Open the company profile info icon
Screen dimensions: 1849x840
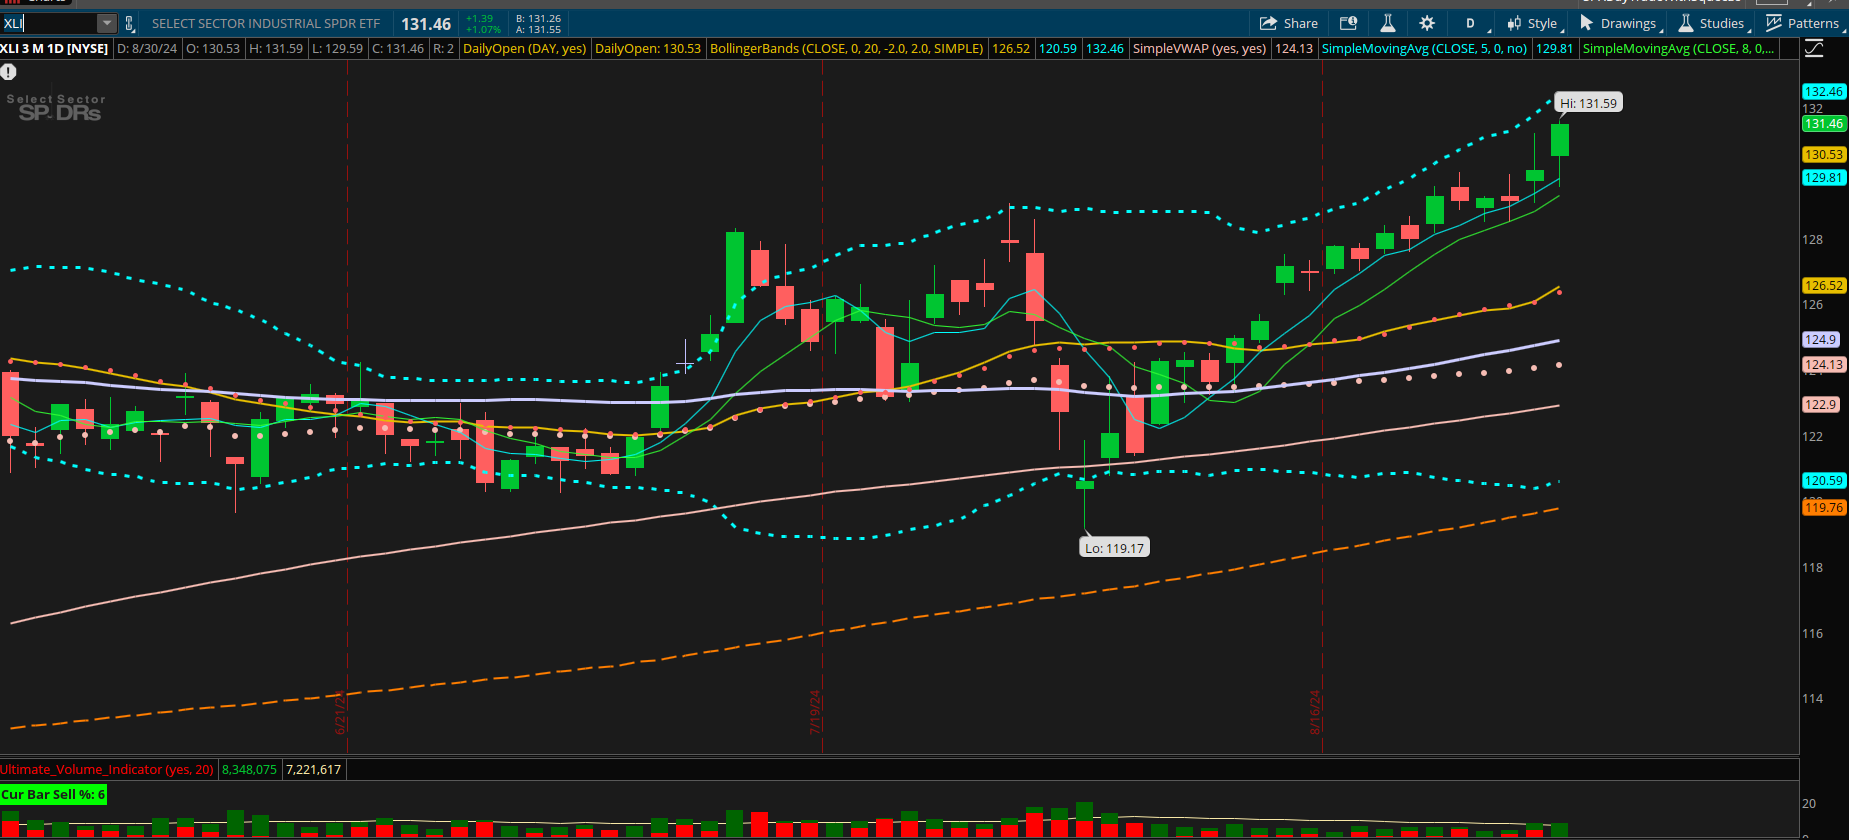point(1348,23)
